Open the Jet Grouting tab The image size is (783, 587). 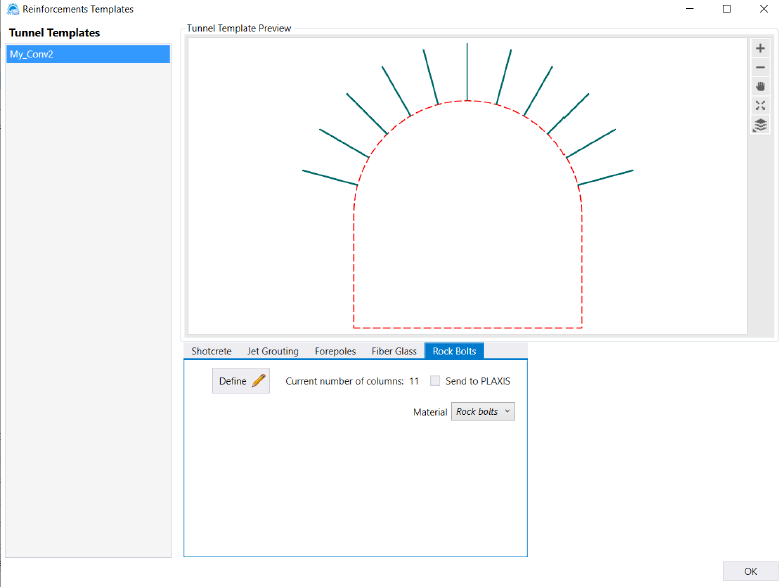[273, 351]
